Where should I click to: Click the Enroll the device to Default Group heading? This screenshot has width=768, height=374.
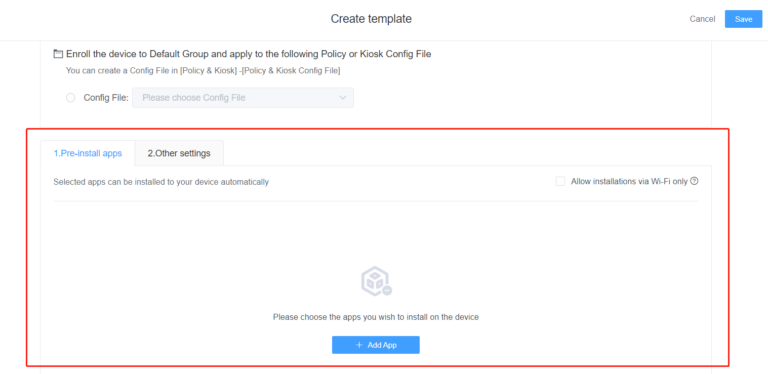click(x=249, y=54)
